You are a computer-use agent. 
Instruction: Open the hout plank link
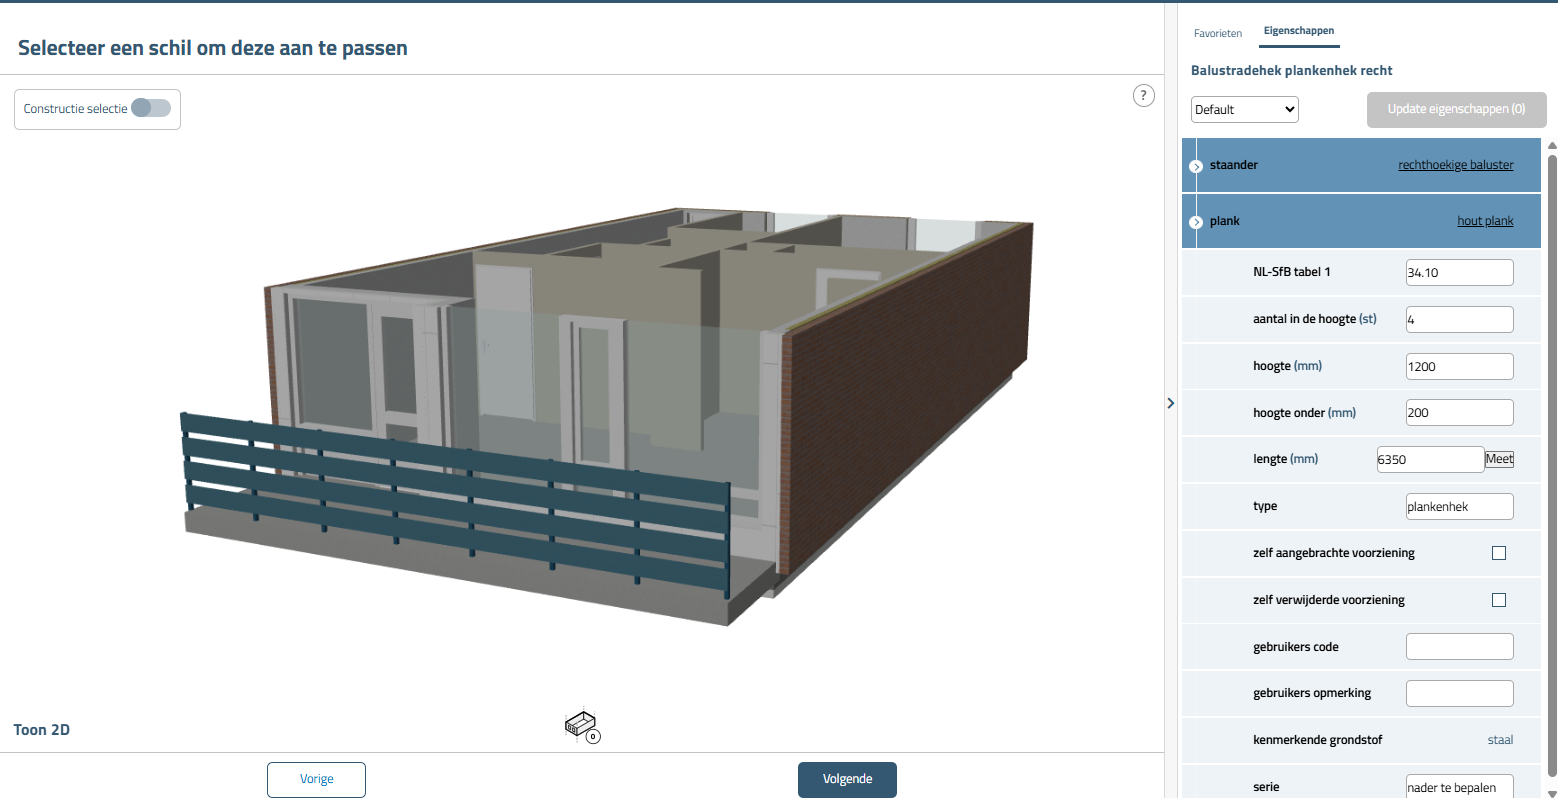1484,221
